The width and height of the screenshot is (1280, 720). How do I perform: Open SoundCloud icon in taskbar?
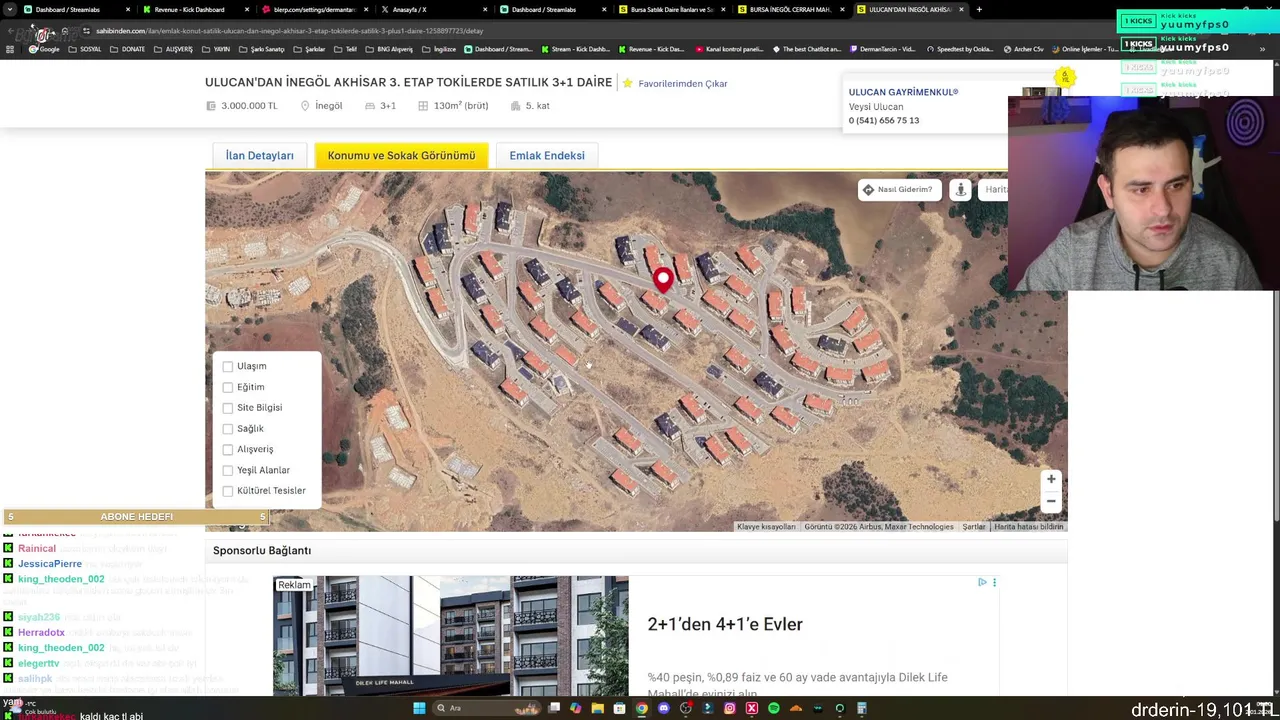(x=795, y=708)
